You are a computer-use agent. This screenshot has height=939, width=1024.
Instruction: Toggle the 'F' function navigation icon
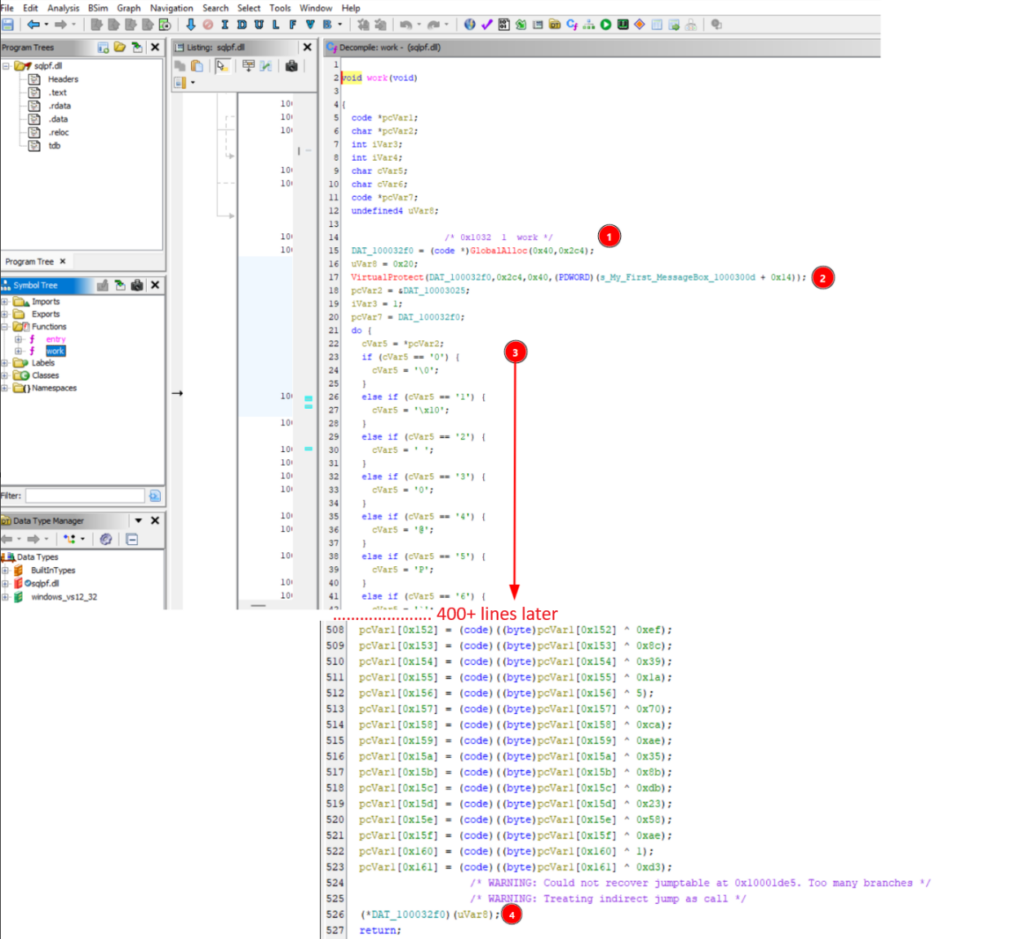pos(293,25)
